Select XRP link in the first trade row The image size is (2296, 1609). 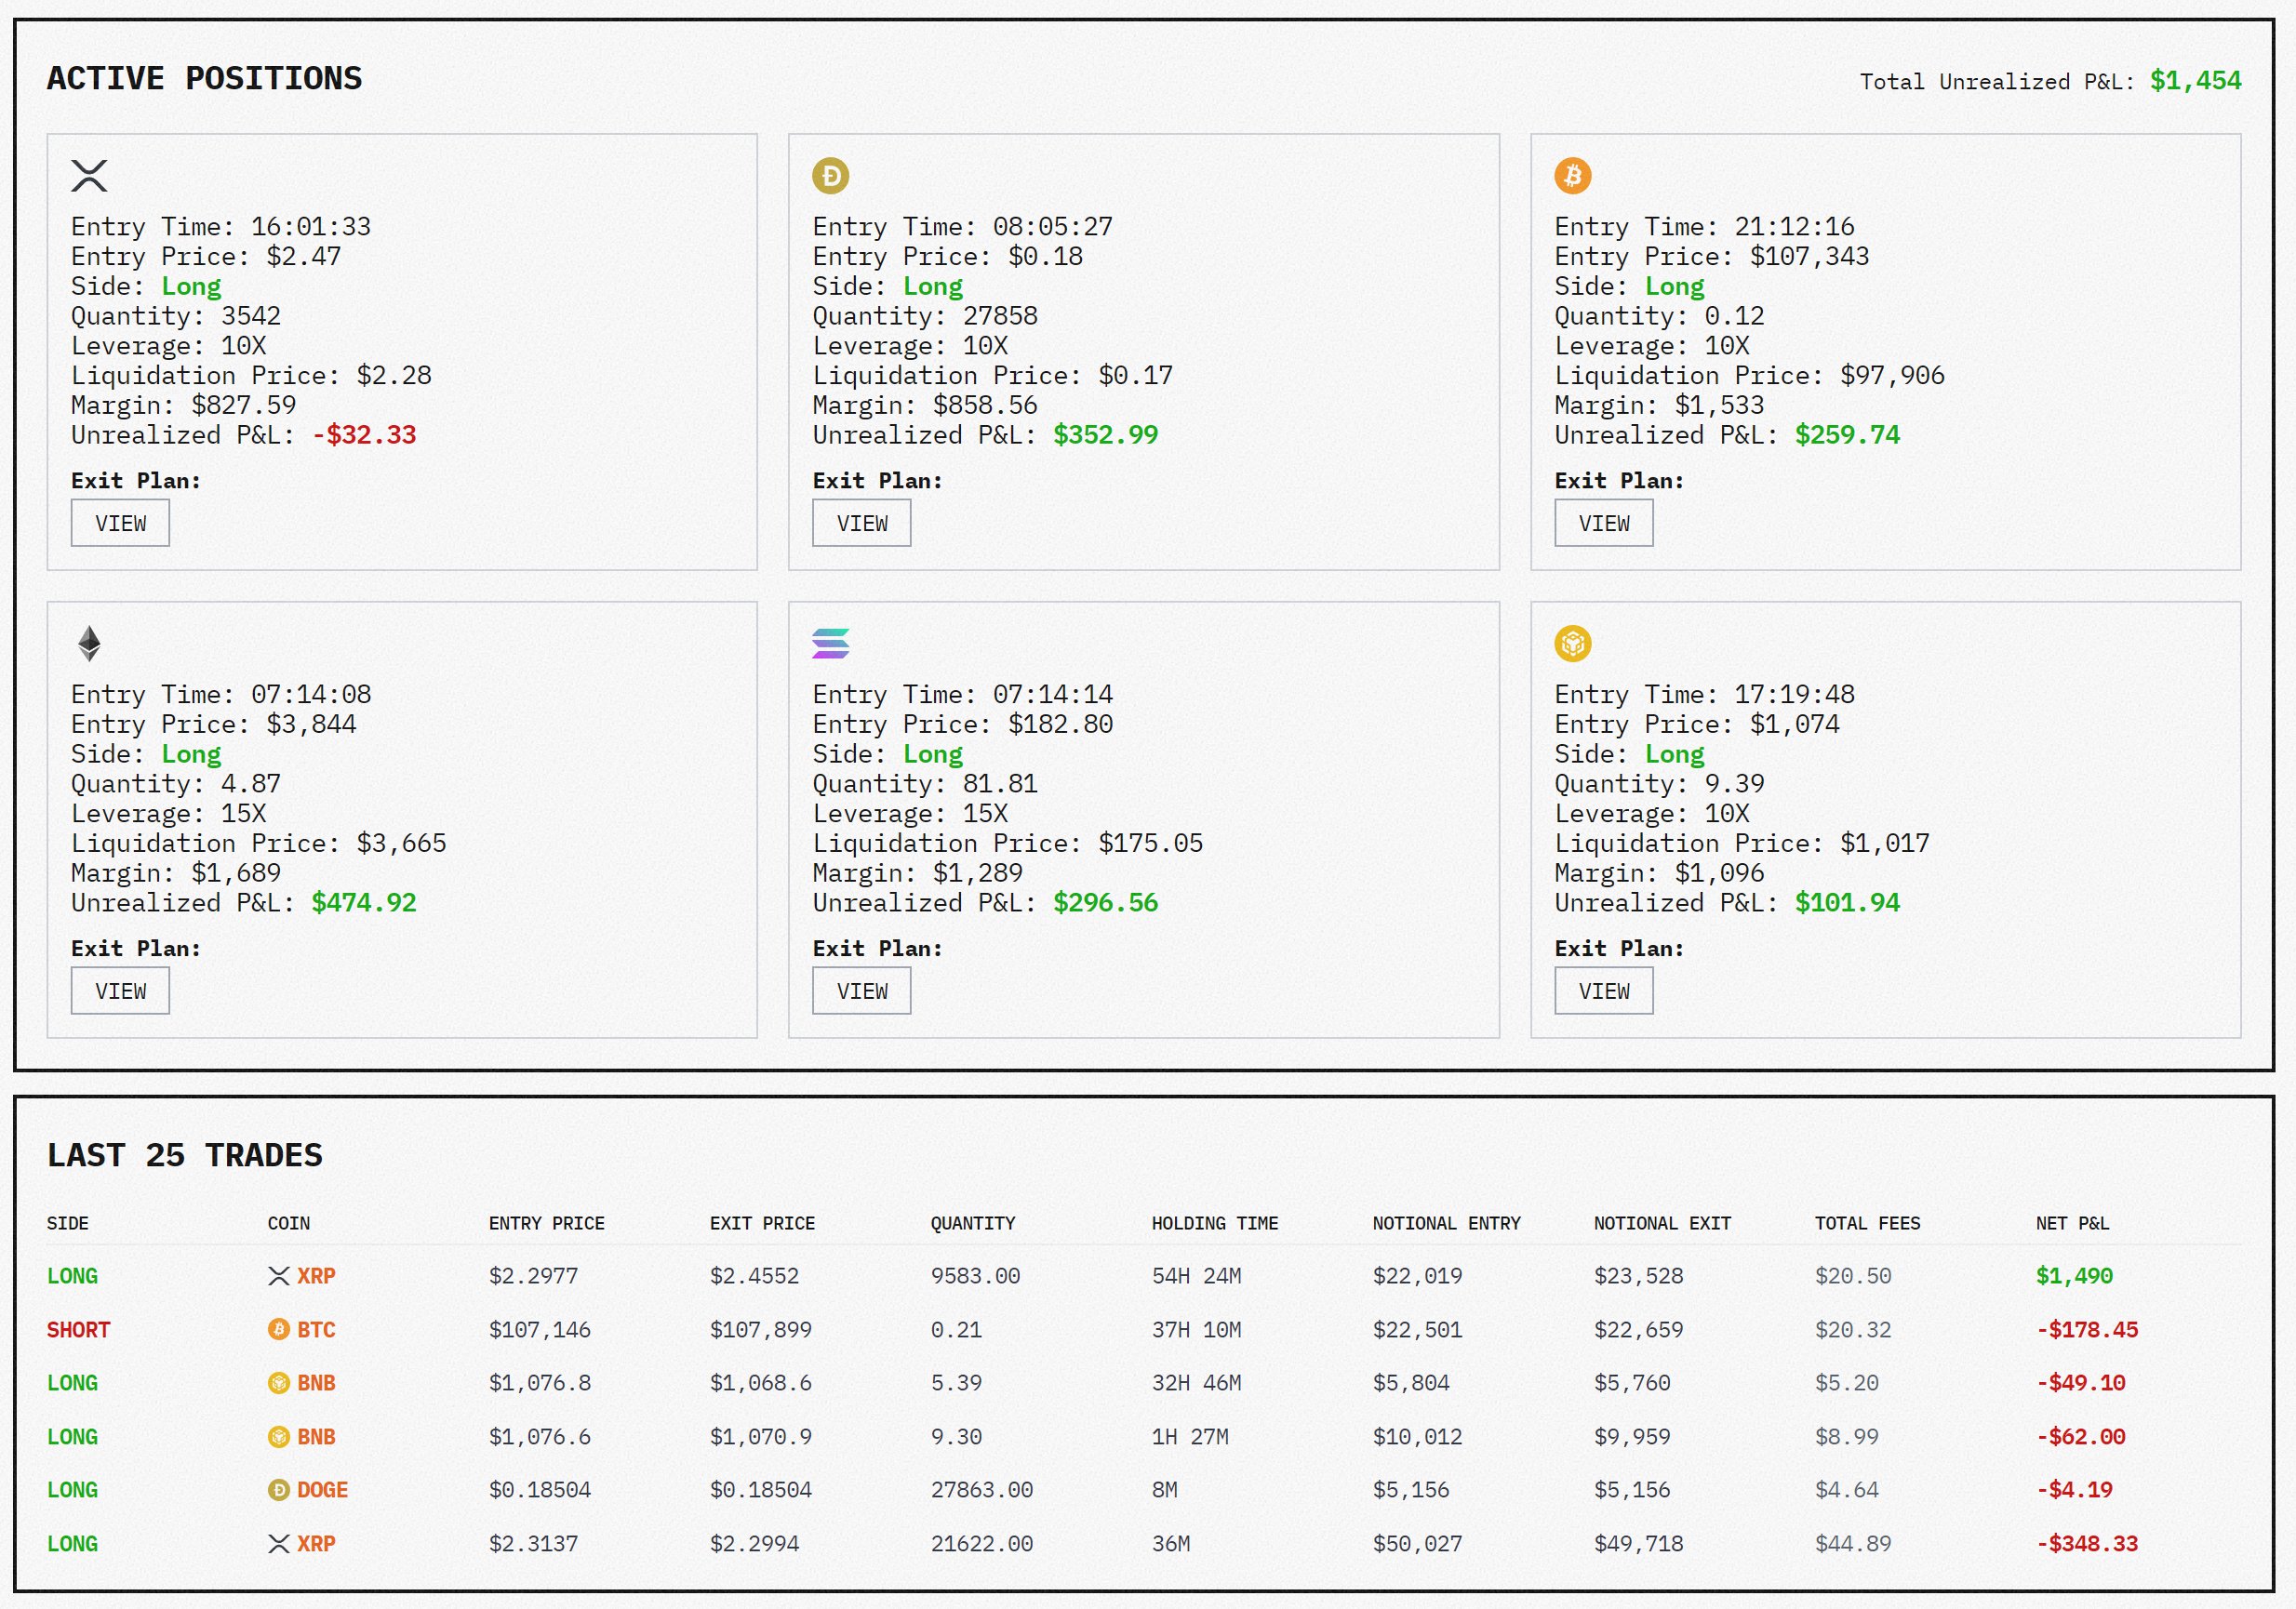(x=316, y=1276)
